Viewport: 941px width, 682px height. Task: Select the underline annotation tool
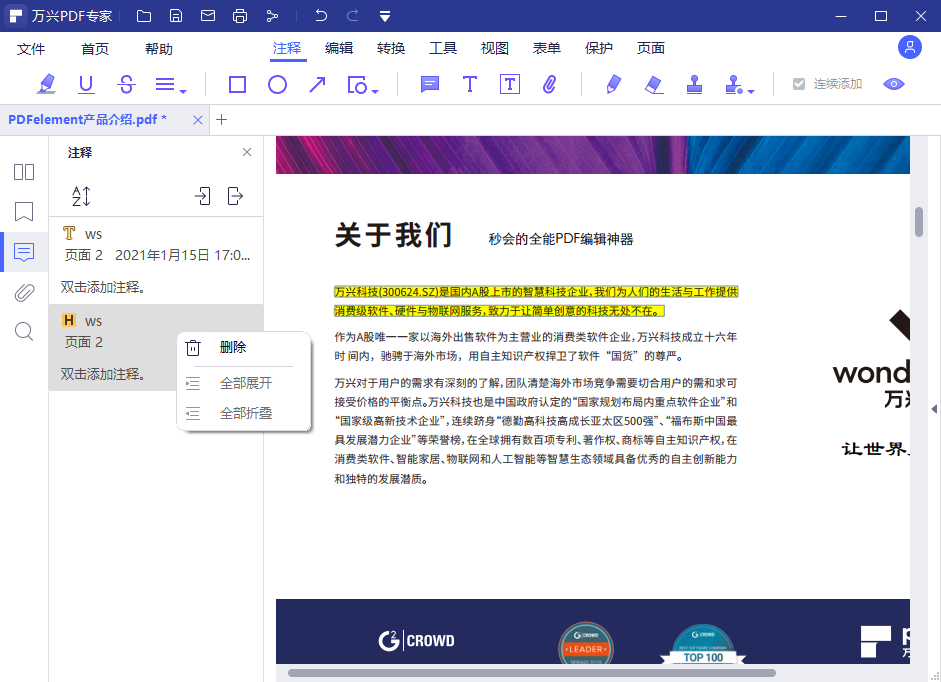(x=86, y=84)
